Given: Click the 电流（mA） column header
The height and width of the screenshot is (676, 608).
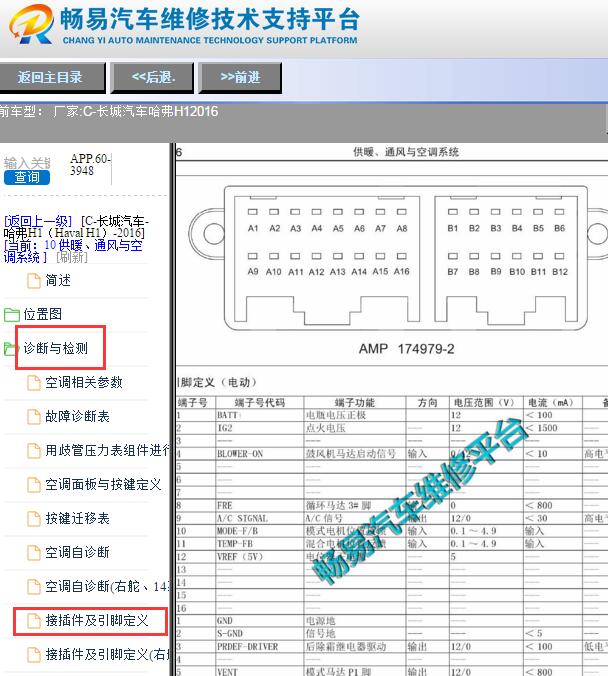Looking at the screenshot, I should [552, 403].
